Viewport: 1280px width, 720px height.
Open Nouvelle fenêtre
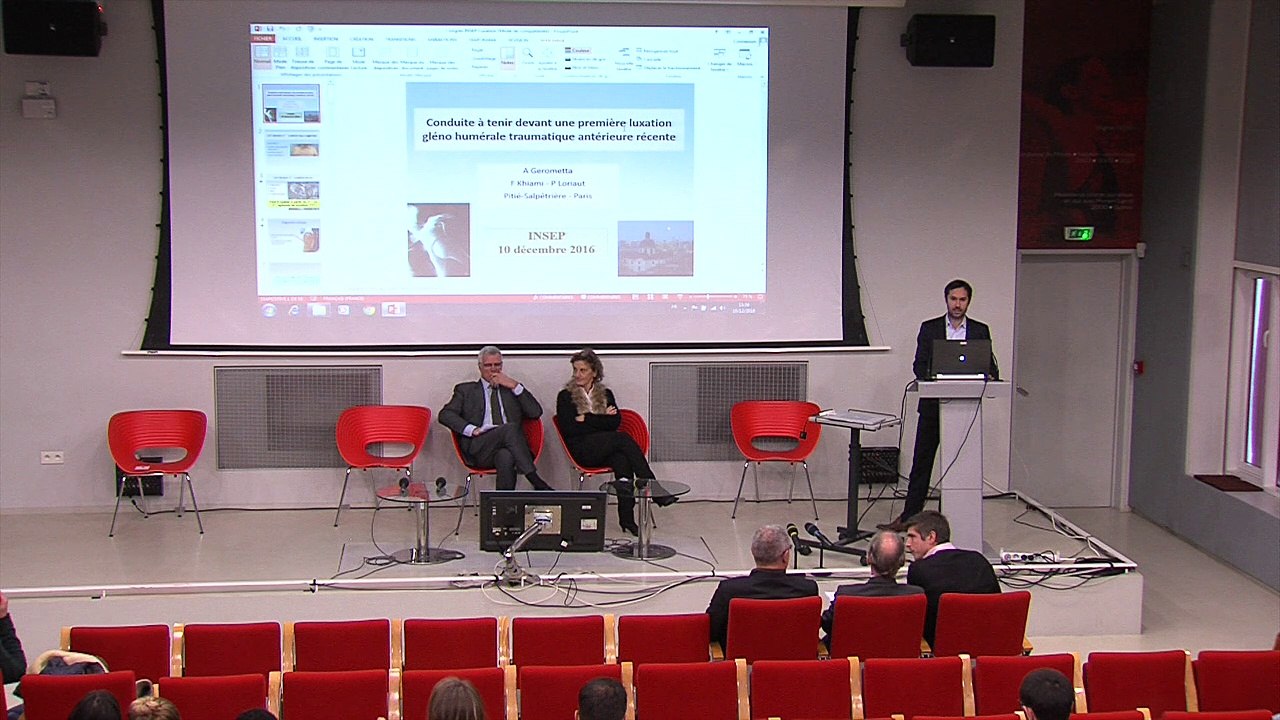(623, 57)
